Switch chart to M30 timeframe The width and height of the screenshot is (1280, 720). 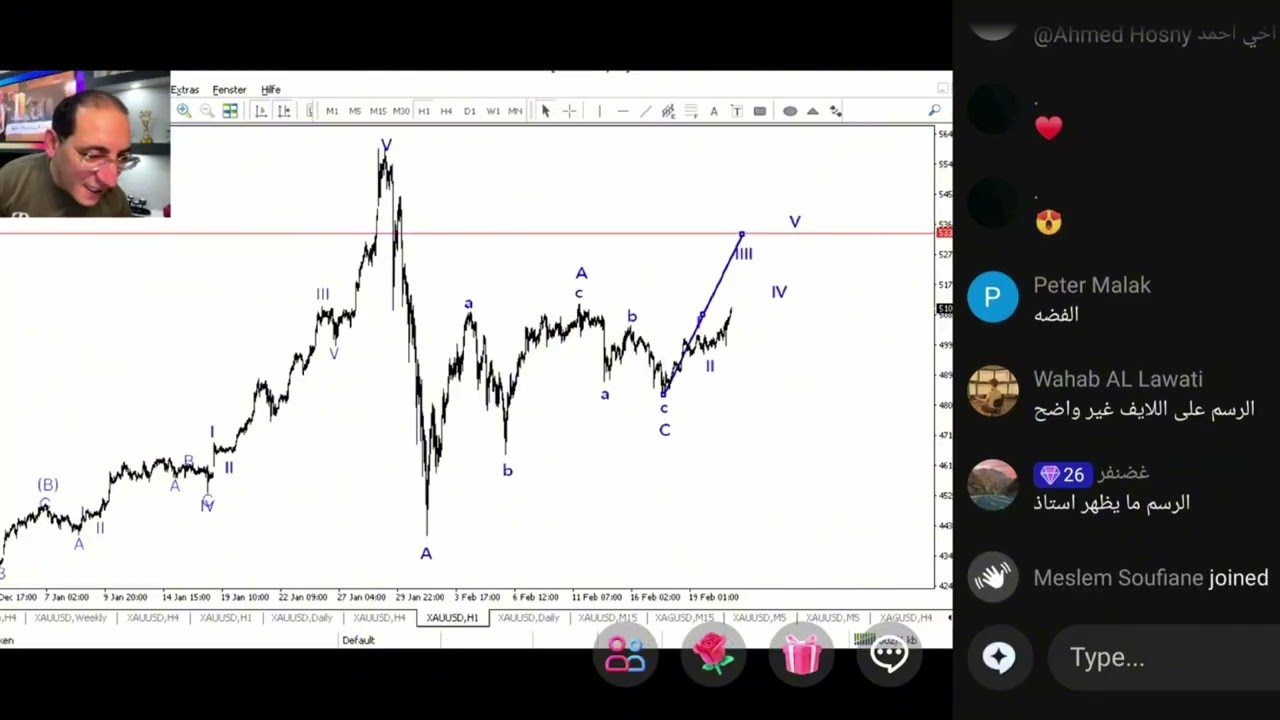(401, 111)
